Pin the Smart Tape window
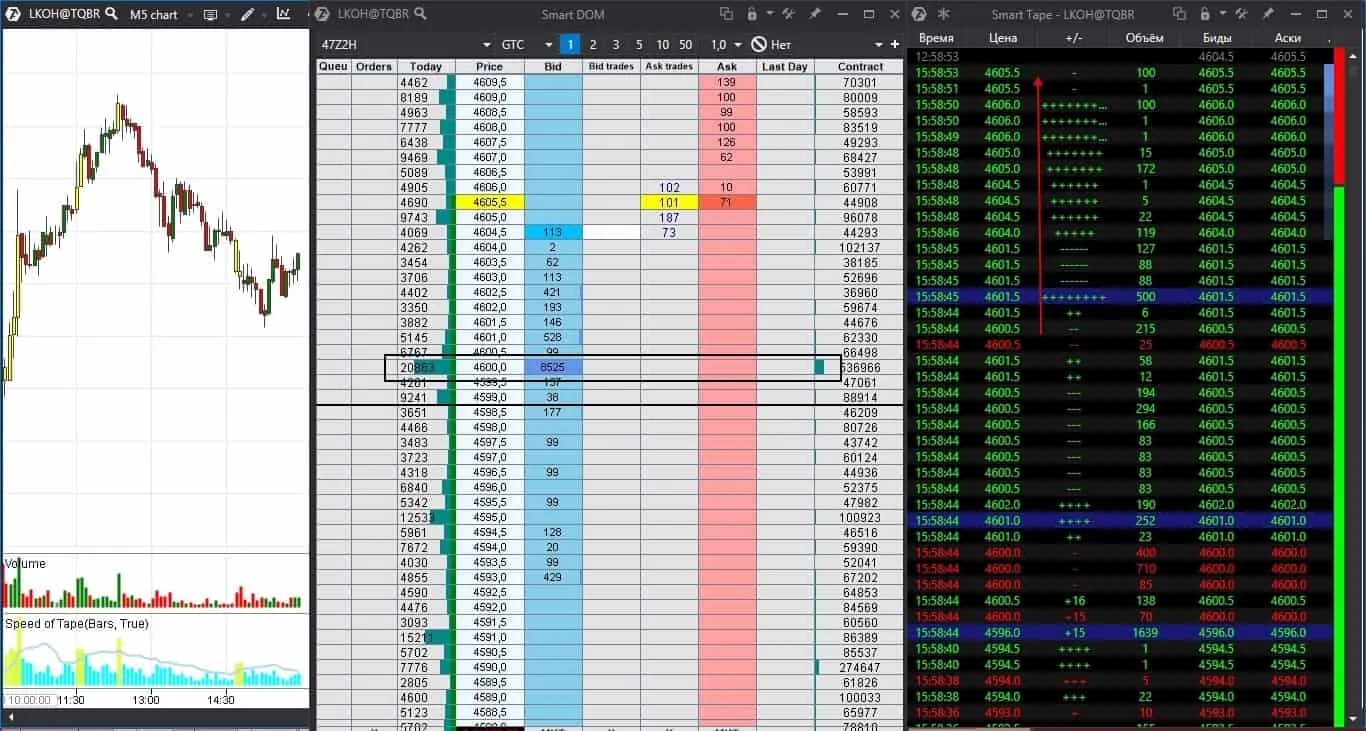This screenshot has width=1366, height=731. (x=1269, y=14)
